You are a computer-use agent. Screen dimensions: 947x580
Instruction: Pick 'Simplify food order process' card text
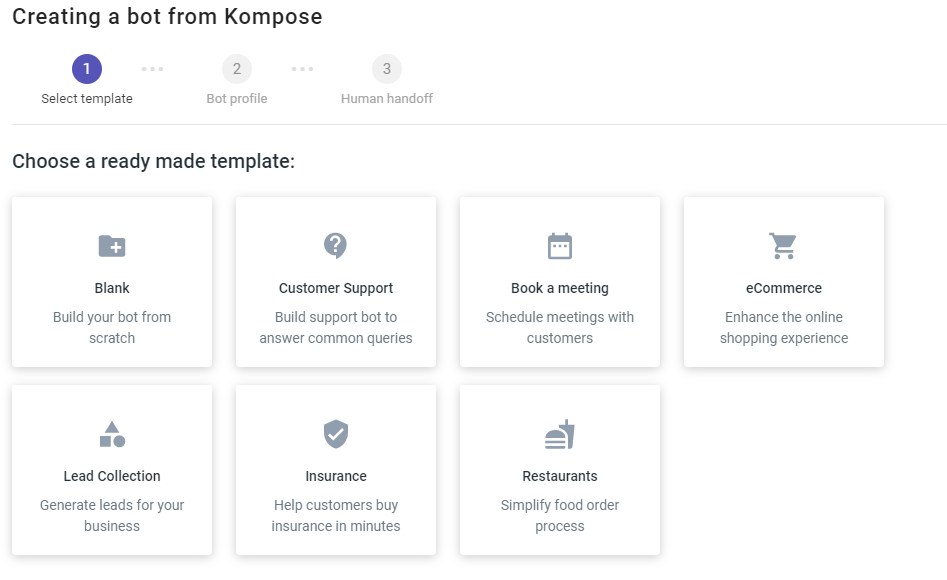(x=560, y=515)
